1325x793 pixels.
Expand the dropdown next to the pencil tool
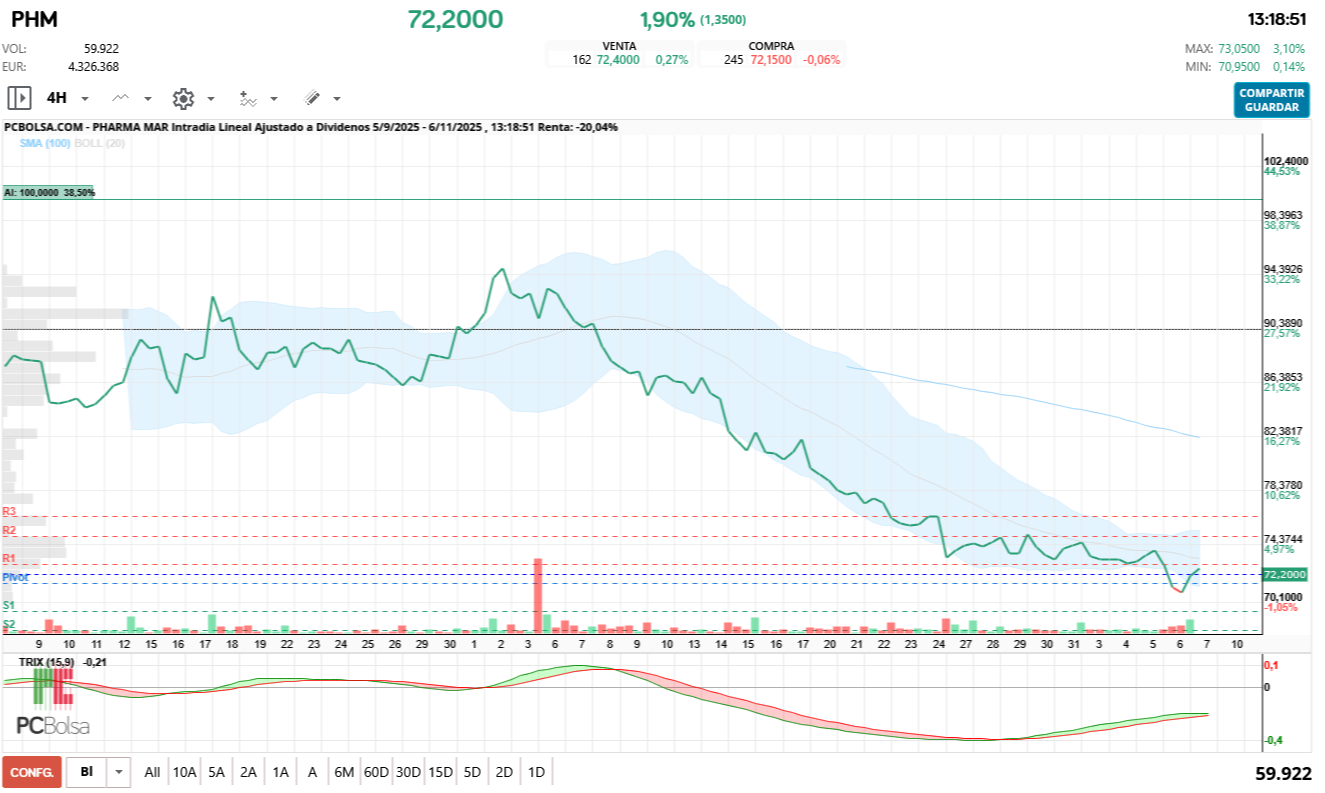pos(334,98)
